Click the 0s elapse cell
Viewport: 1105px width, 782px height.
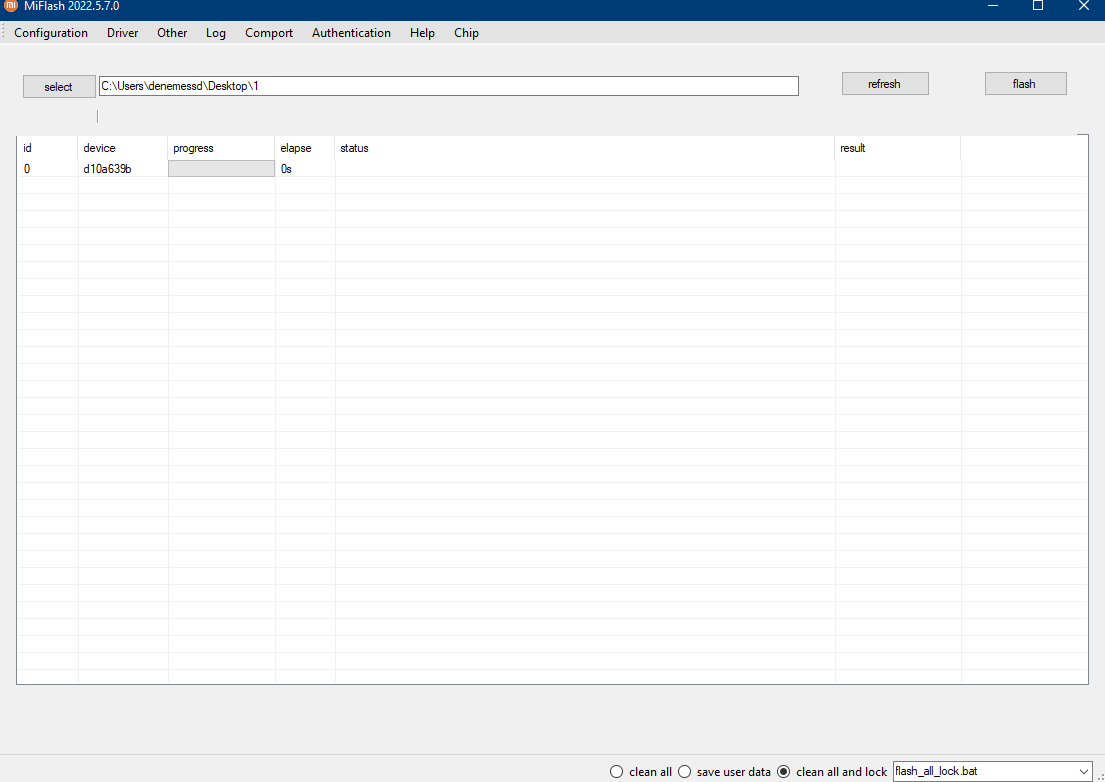[286, 169]
